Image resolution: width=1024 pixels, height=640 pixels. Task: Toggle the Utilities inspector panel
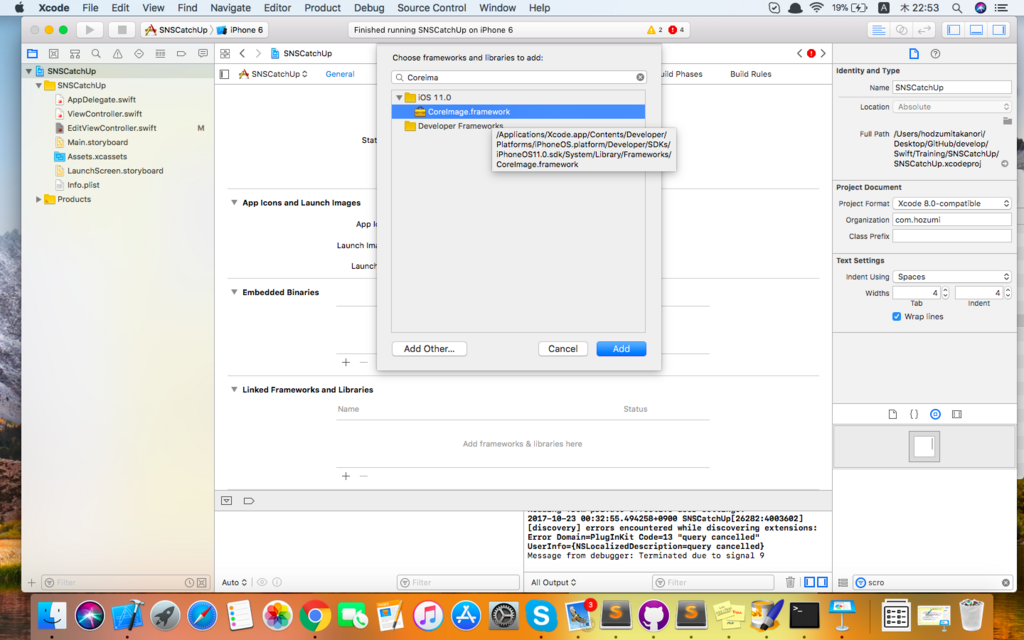999,30
